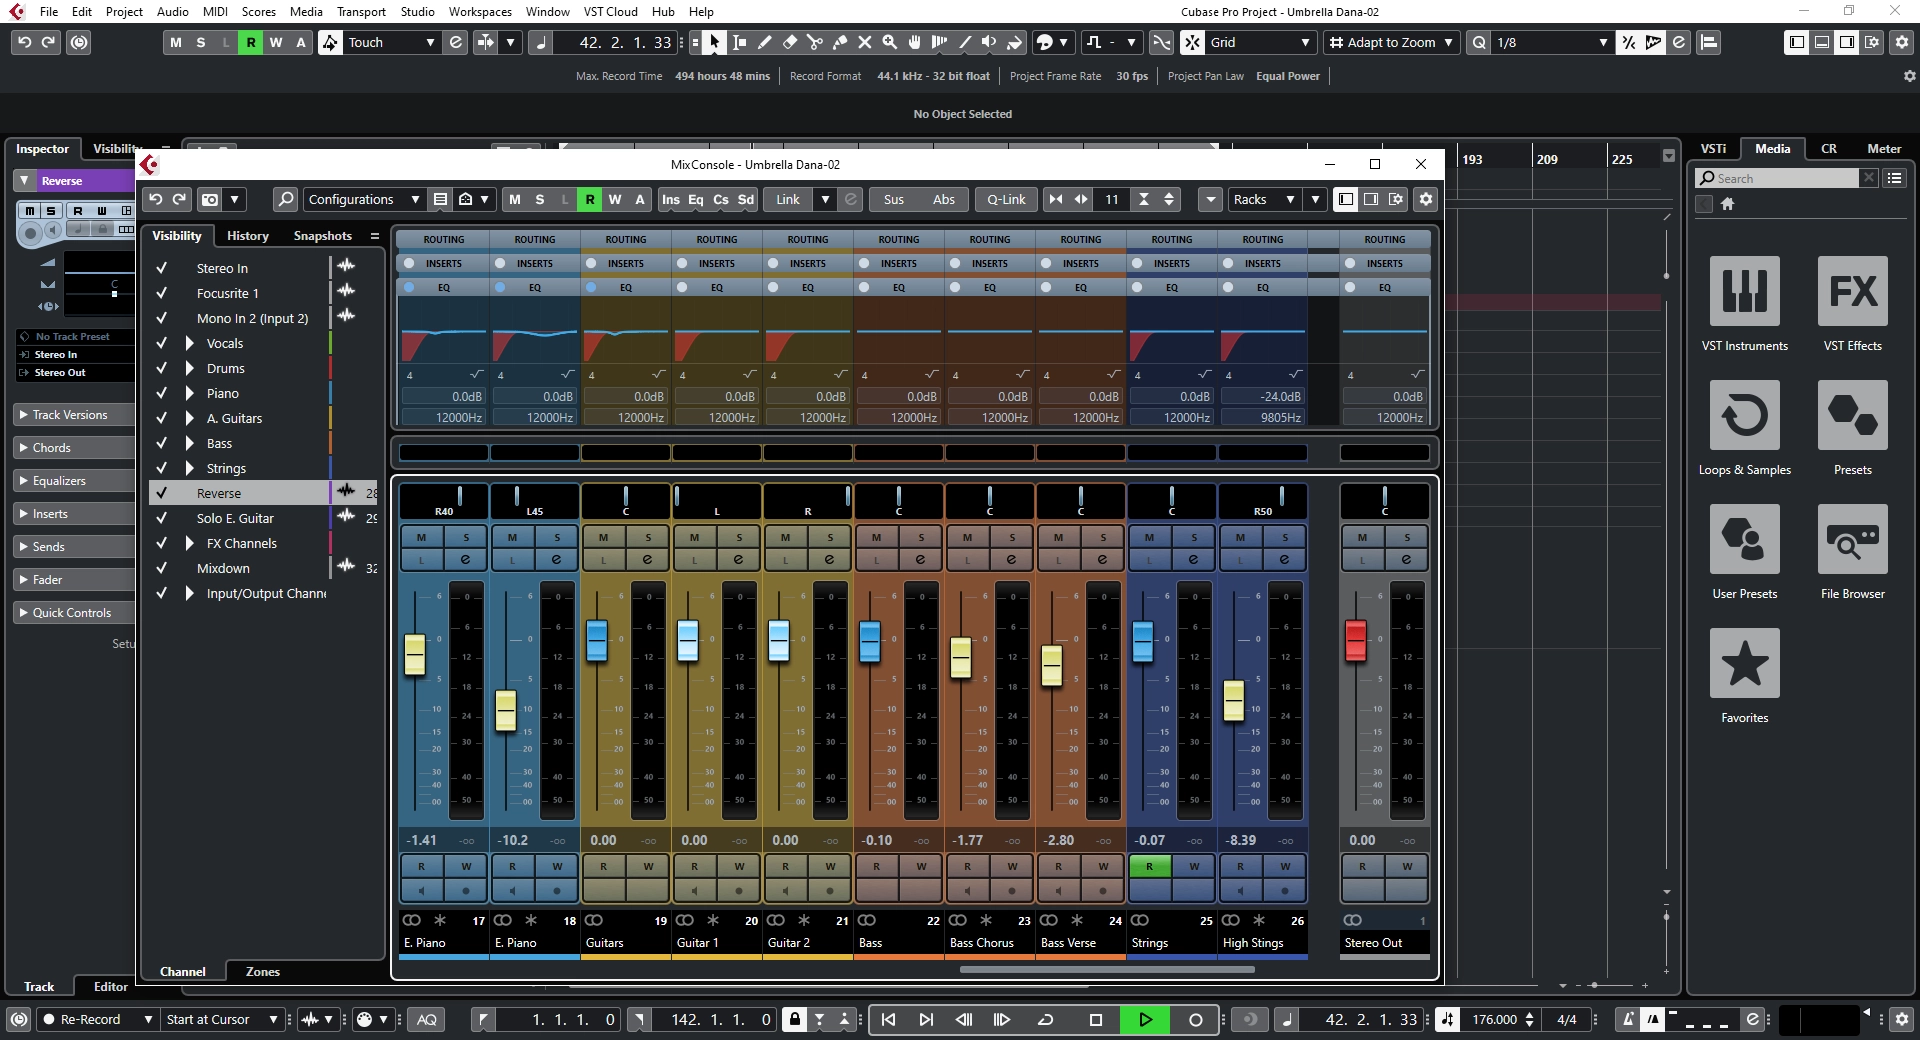Switch to the History tab
This screenshot has height=1040, width=1920.
tap(246, 236)
